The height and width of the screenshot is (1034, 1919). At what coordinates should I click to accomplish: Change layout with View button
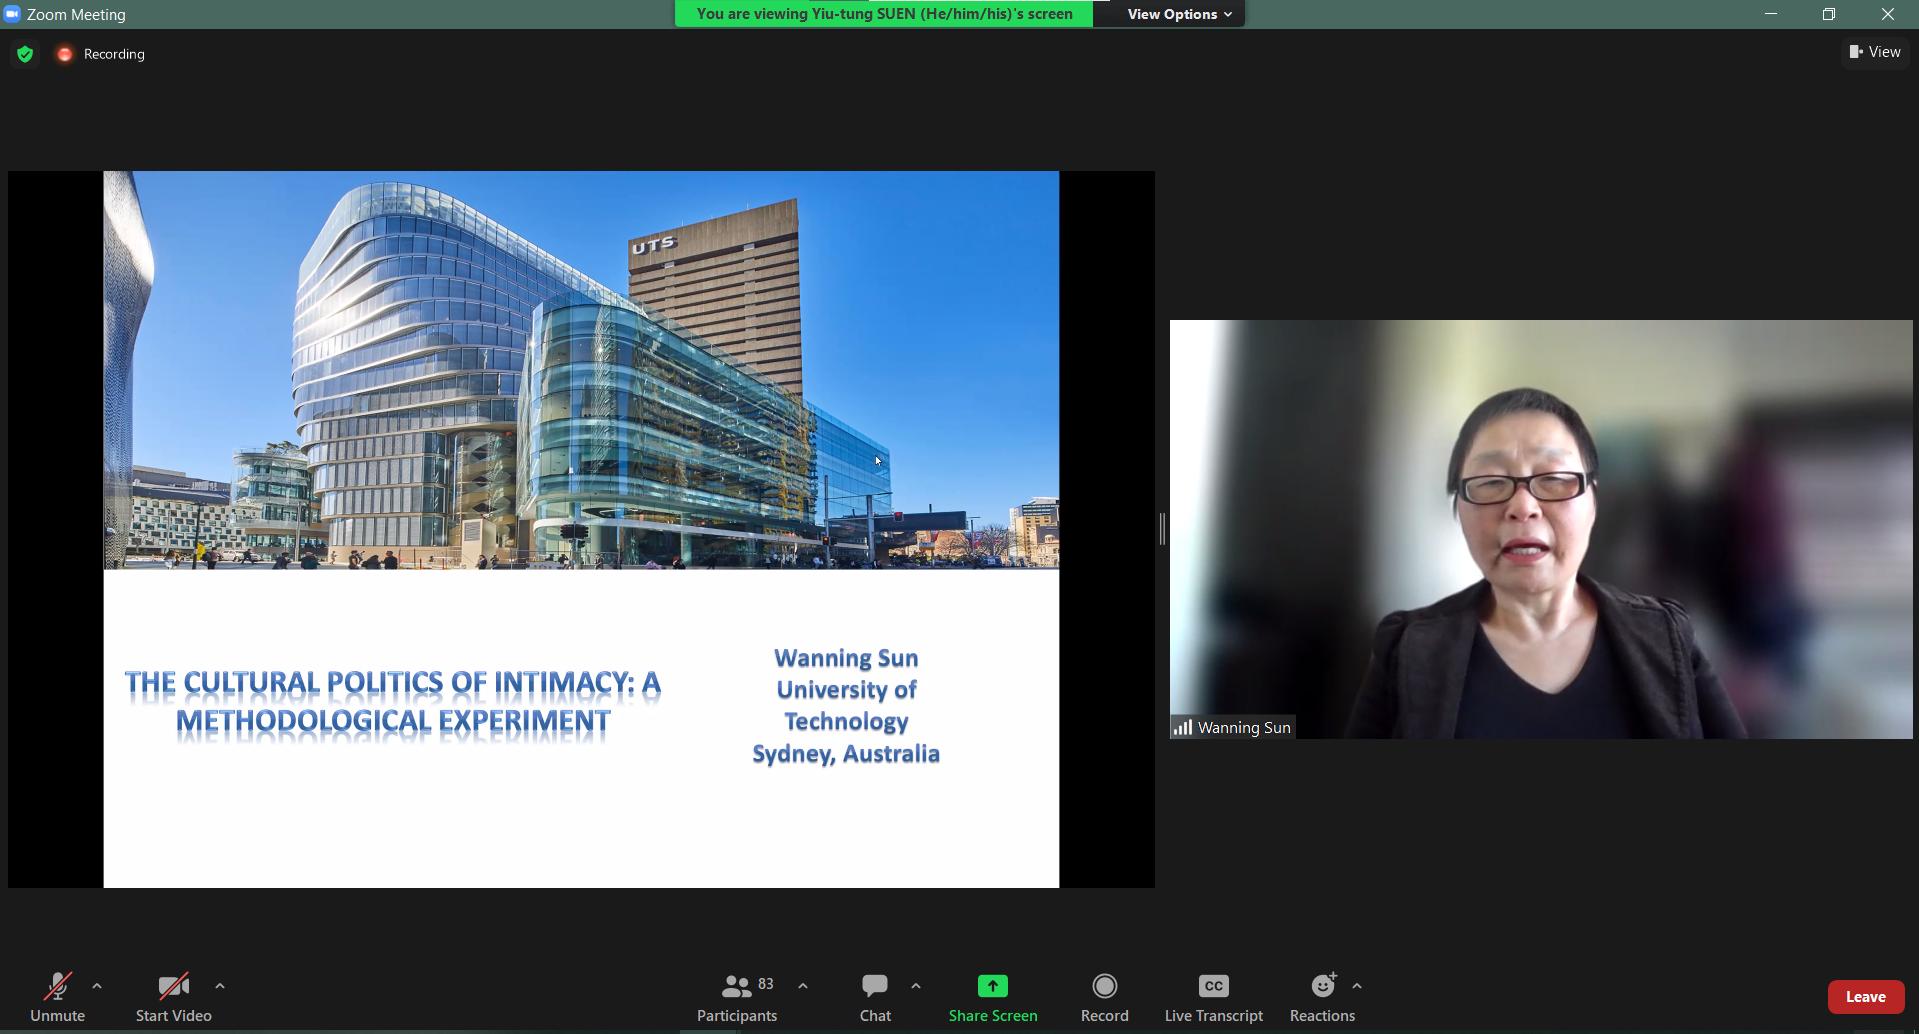point(1875,52)
